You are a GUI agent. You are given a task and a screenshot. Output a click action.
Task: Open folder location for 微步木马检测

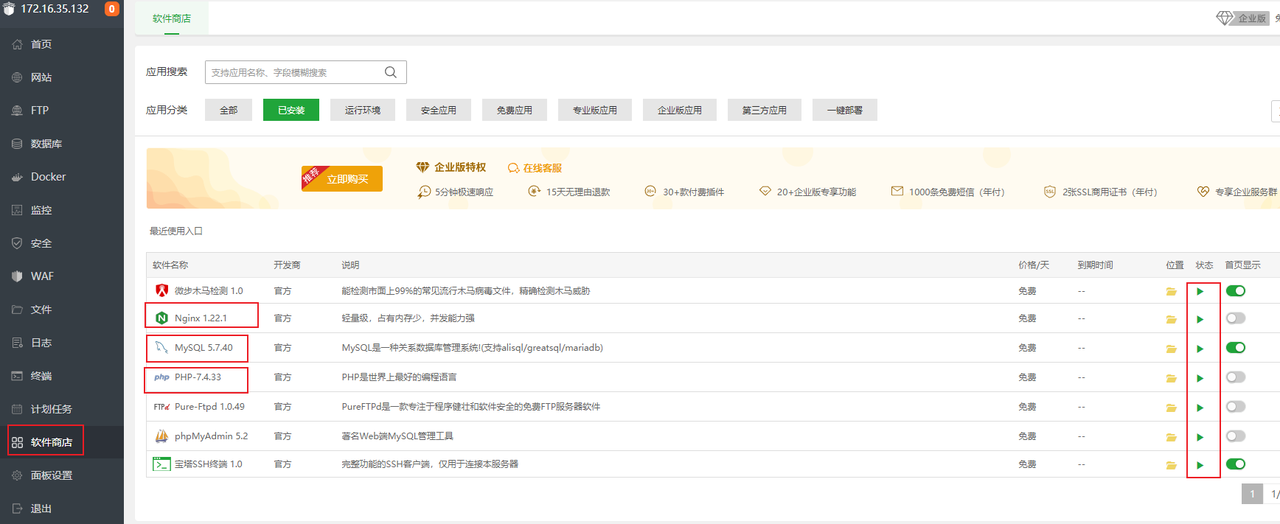pos(1171,291)
